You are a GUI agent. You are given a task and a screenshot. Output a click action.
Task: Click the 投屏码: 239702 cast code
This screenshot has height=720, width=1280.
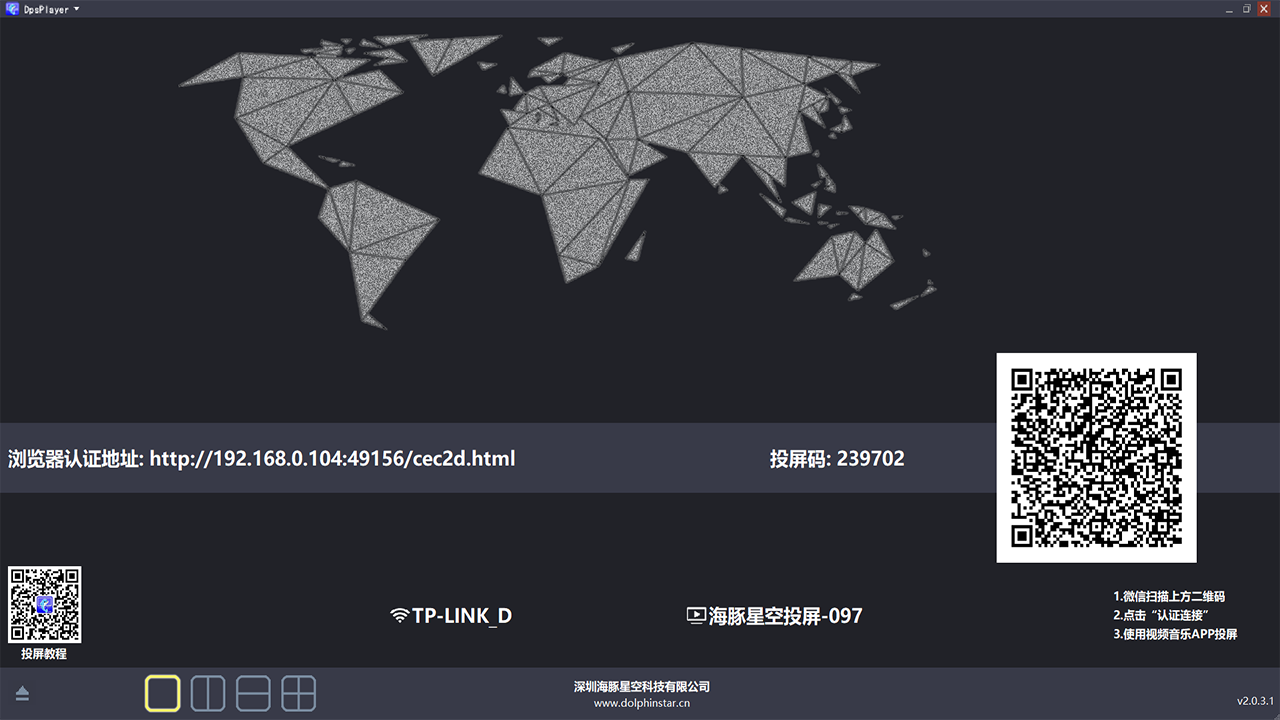pos(837,459)
